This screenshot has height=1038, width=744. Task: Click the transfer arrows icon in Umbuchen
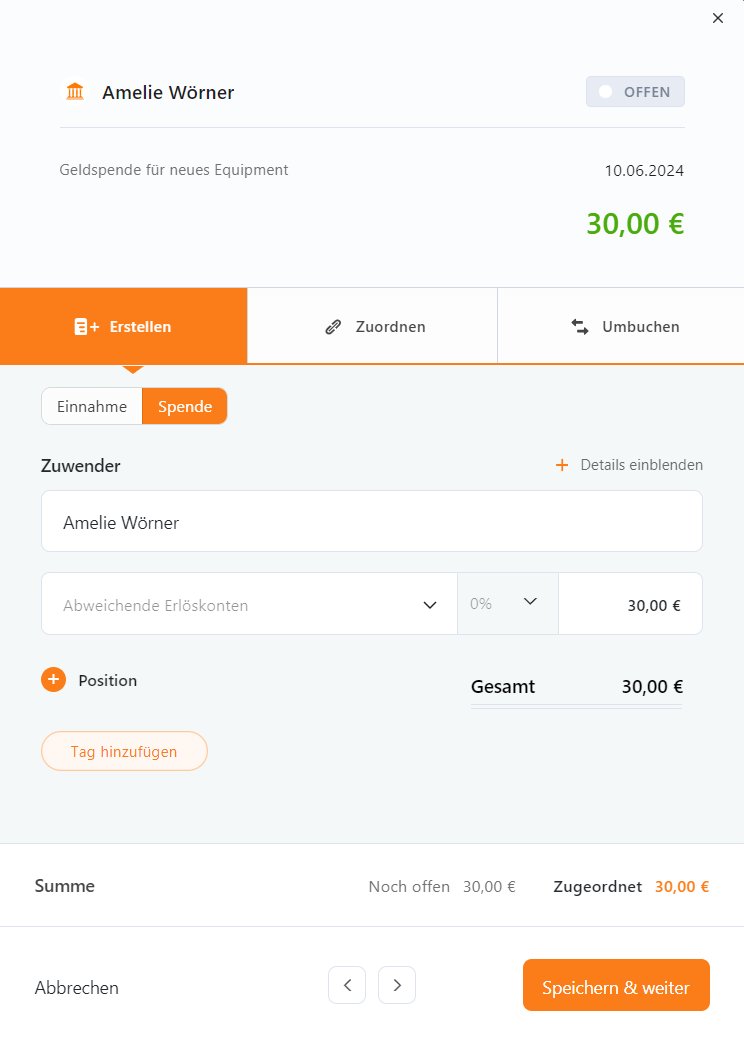click(580, 327)
